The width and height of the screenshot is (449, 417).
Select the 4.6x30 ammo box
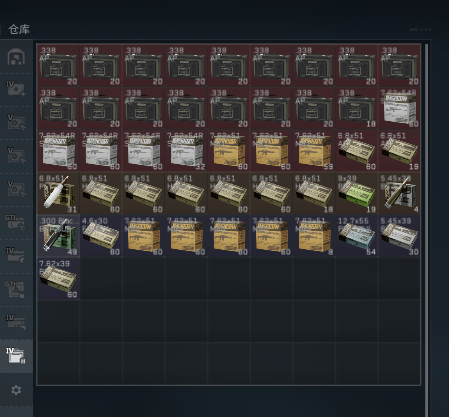[101, 236]
